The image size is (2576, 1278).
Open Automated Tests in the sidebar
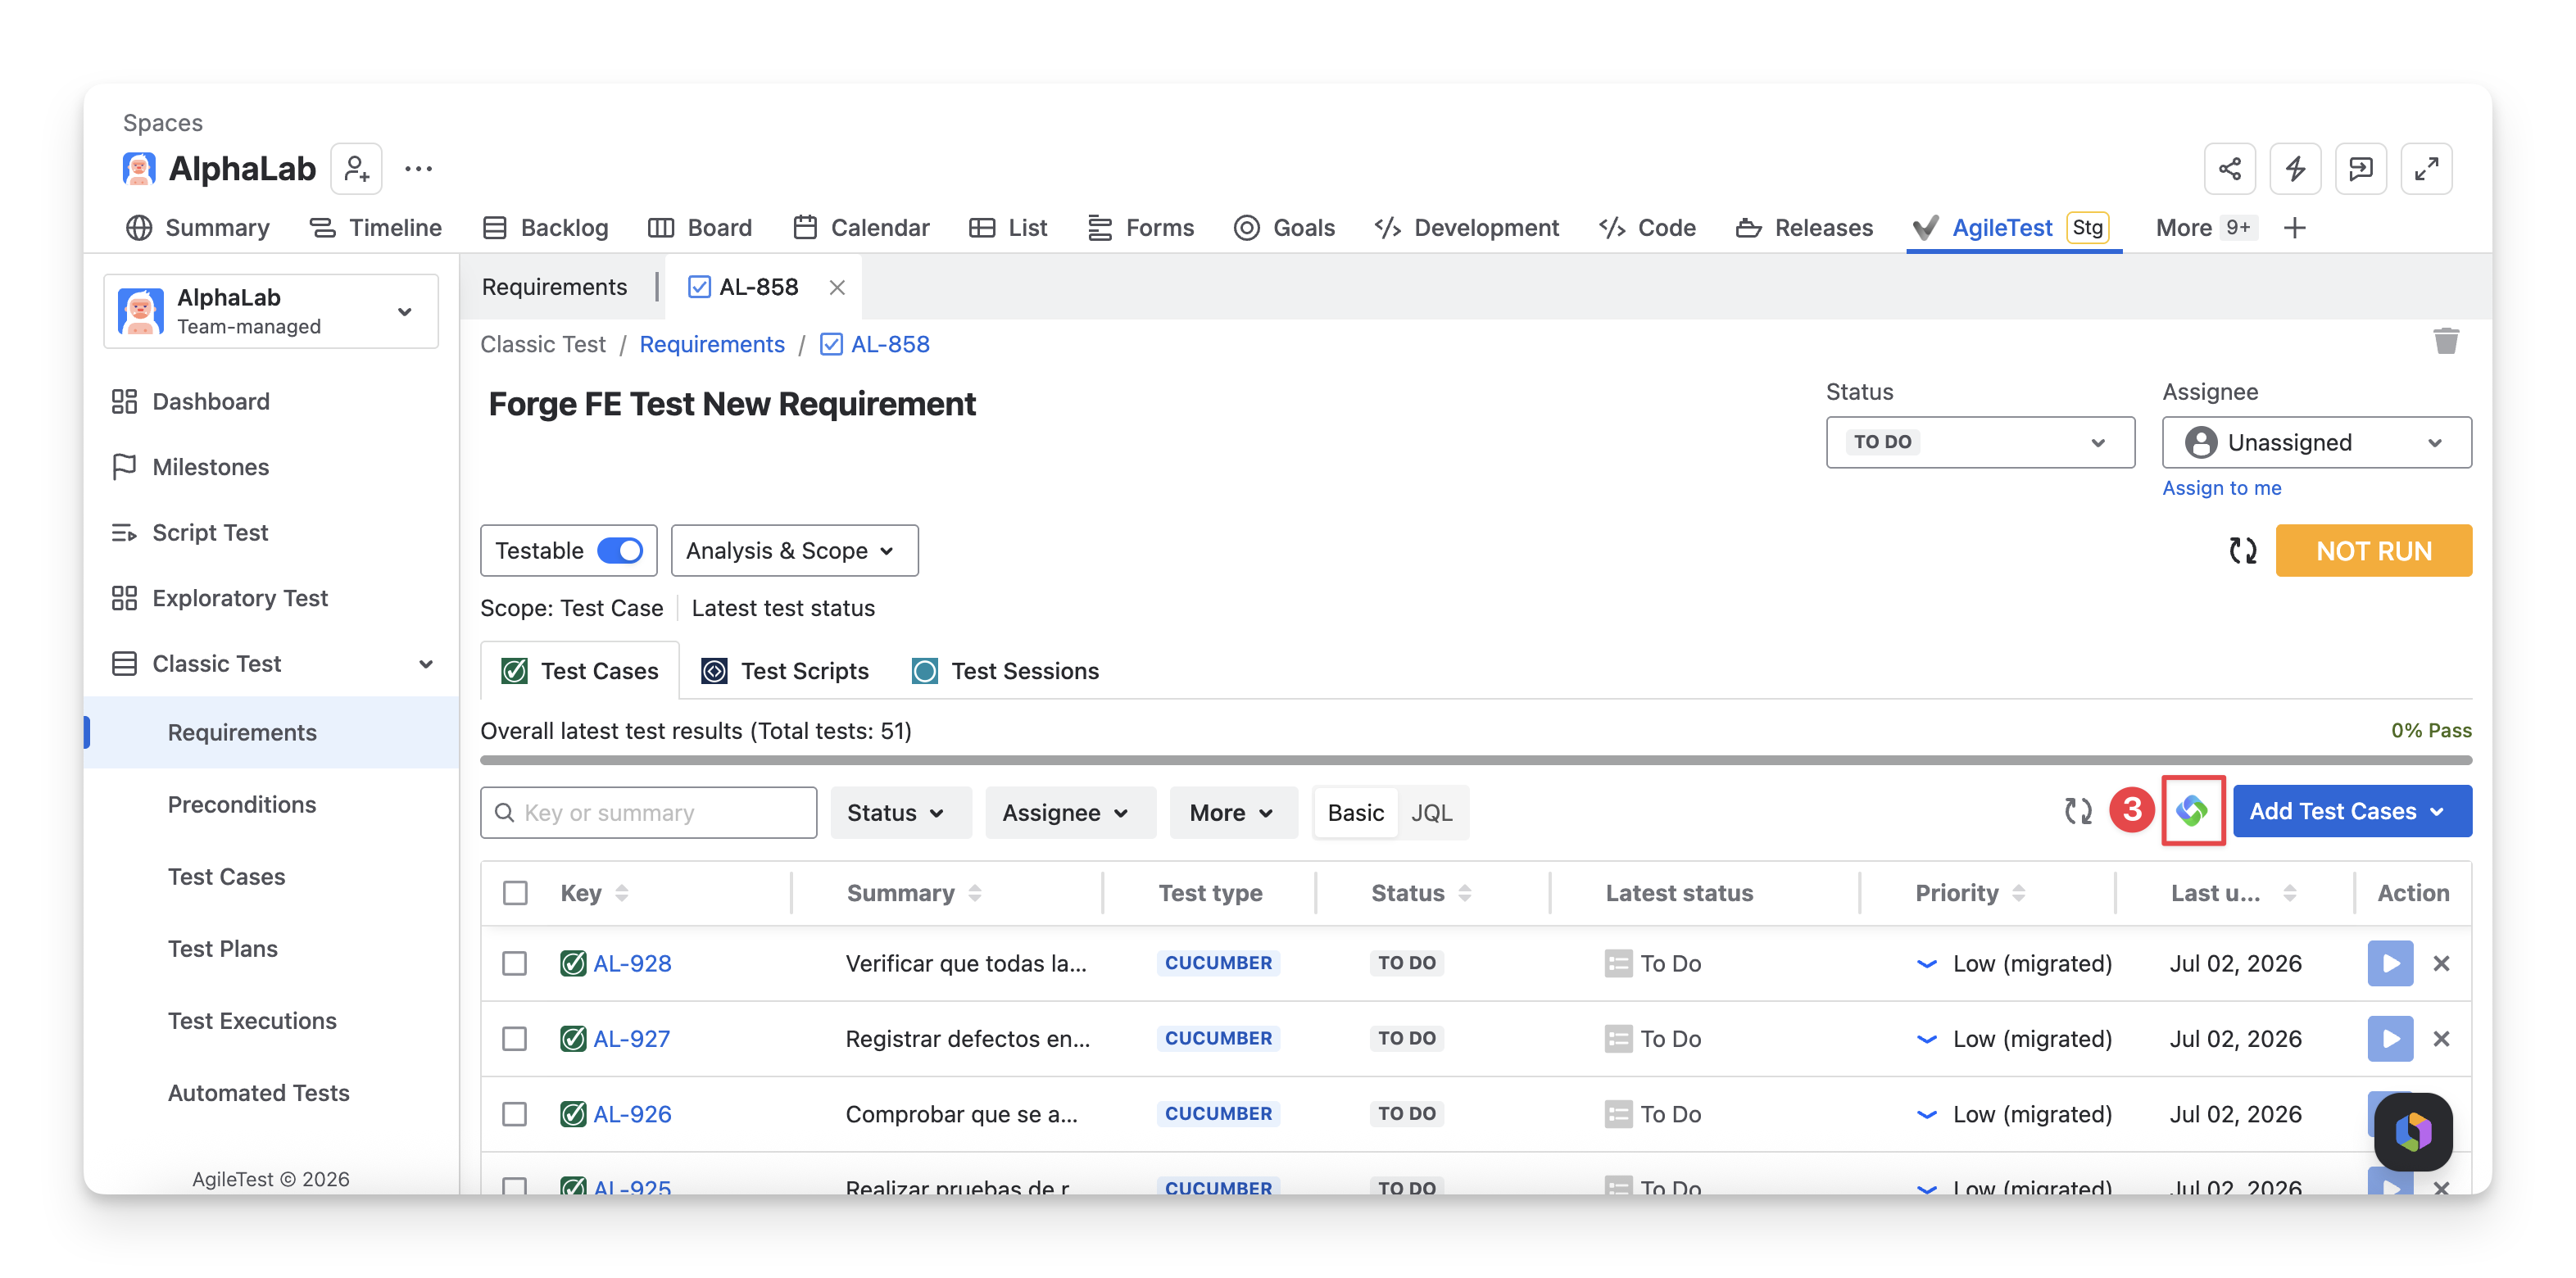coord(259,1093)
